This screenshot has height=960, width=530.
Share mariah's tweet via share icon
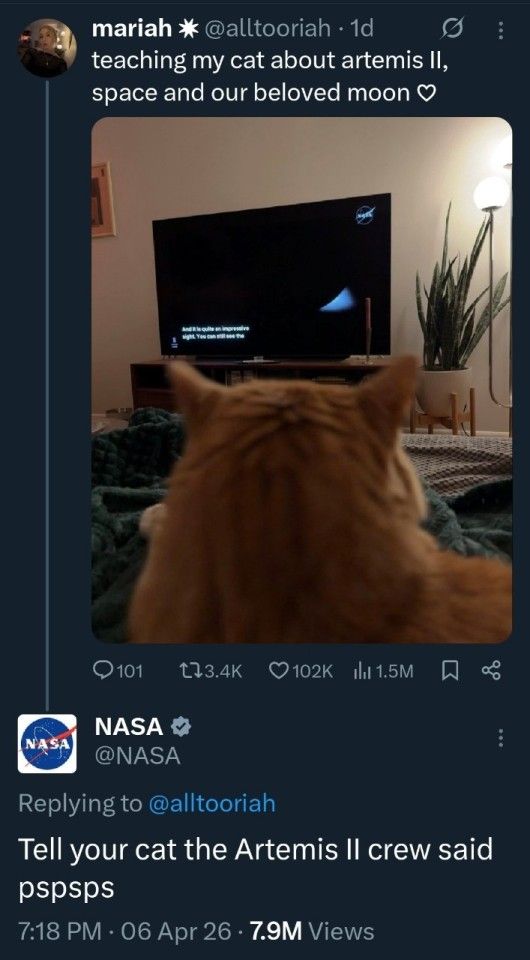point(491,671)
